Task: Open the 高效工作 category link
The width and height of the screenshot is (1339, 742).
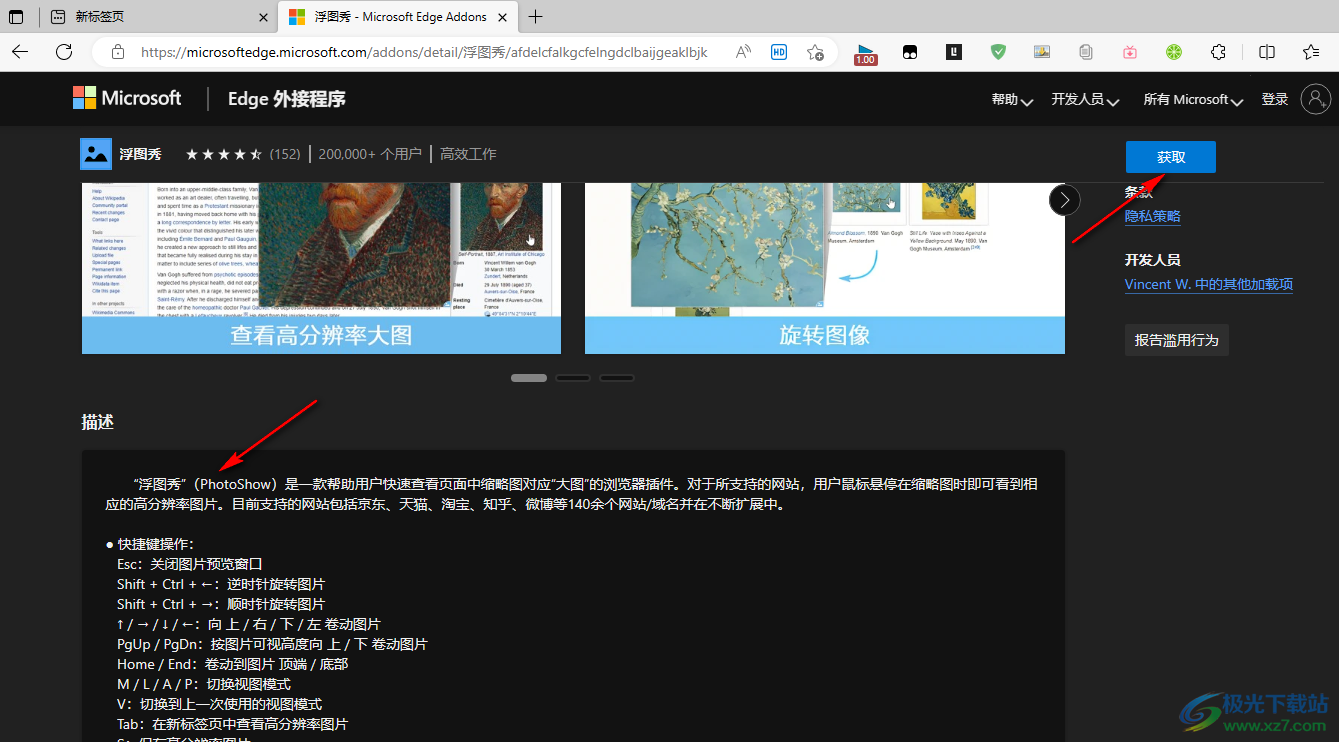Action: click(468, 154)
